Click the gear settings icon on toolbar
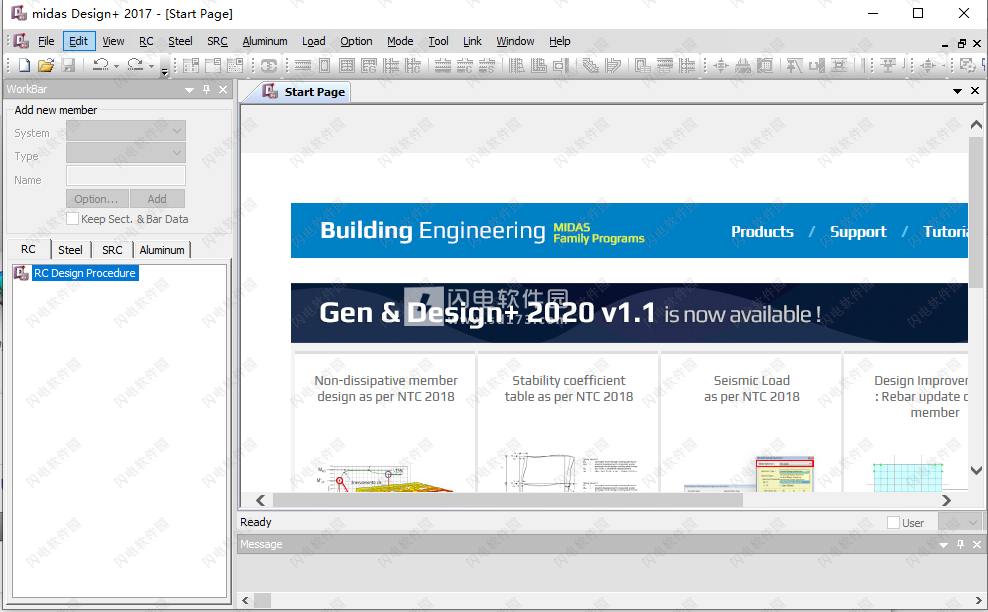This screenshot has height=612, width=988. click(x=967, y=66)
